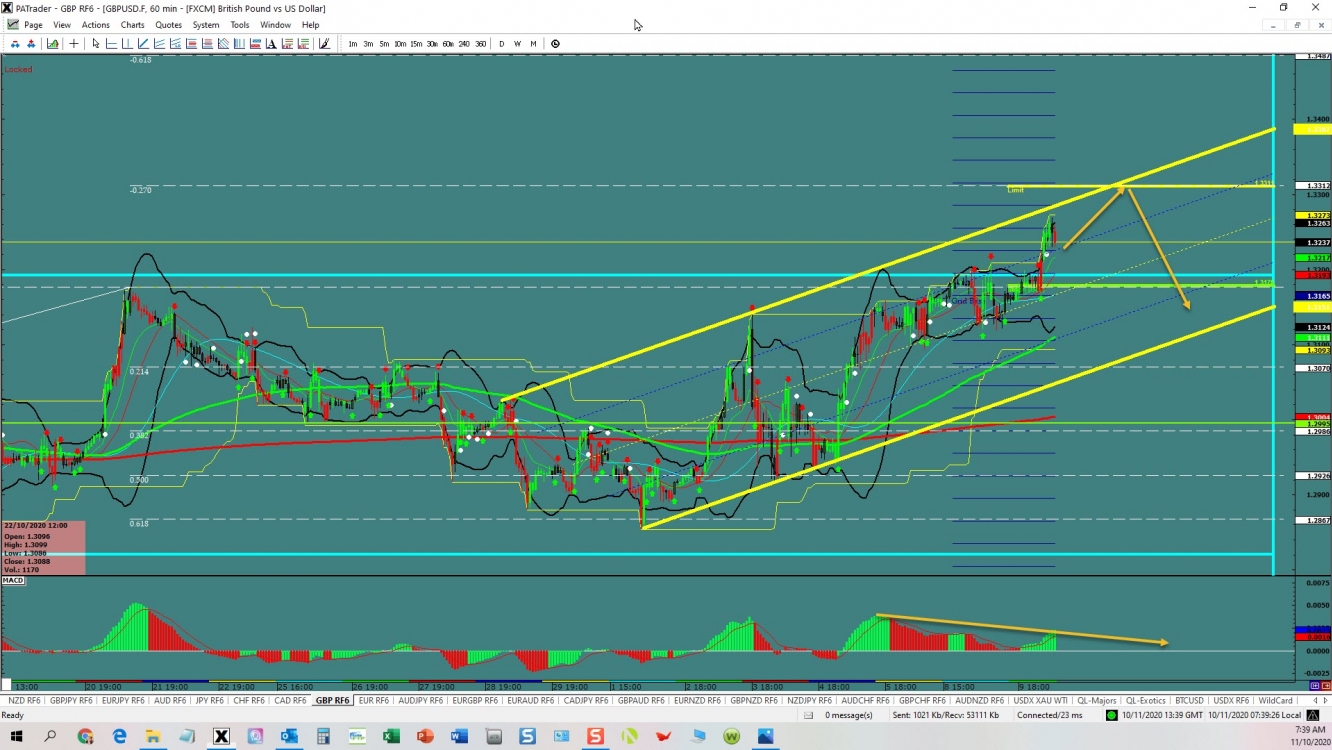Viewport: 1332px width, 750px height.
Task: Open Windows Start menu
Action: (x=15, y=736)
